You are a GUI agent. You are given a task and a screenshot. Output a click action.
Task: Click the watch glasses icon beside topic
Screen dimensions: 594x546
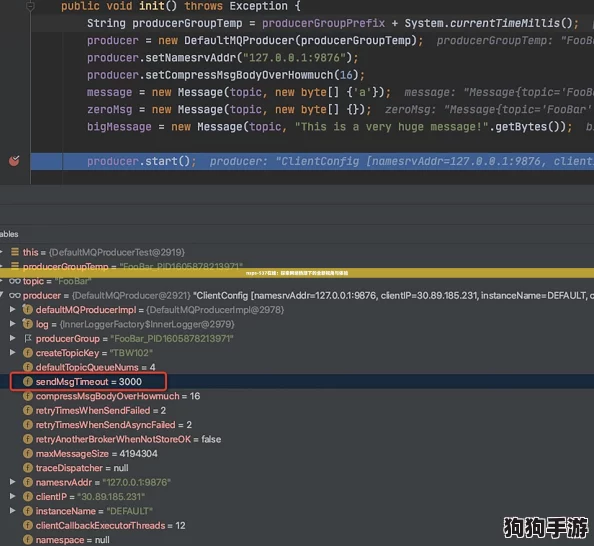point(15,281)
